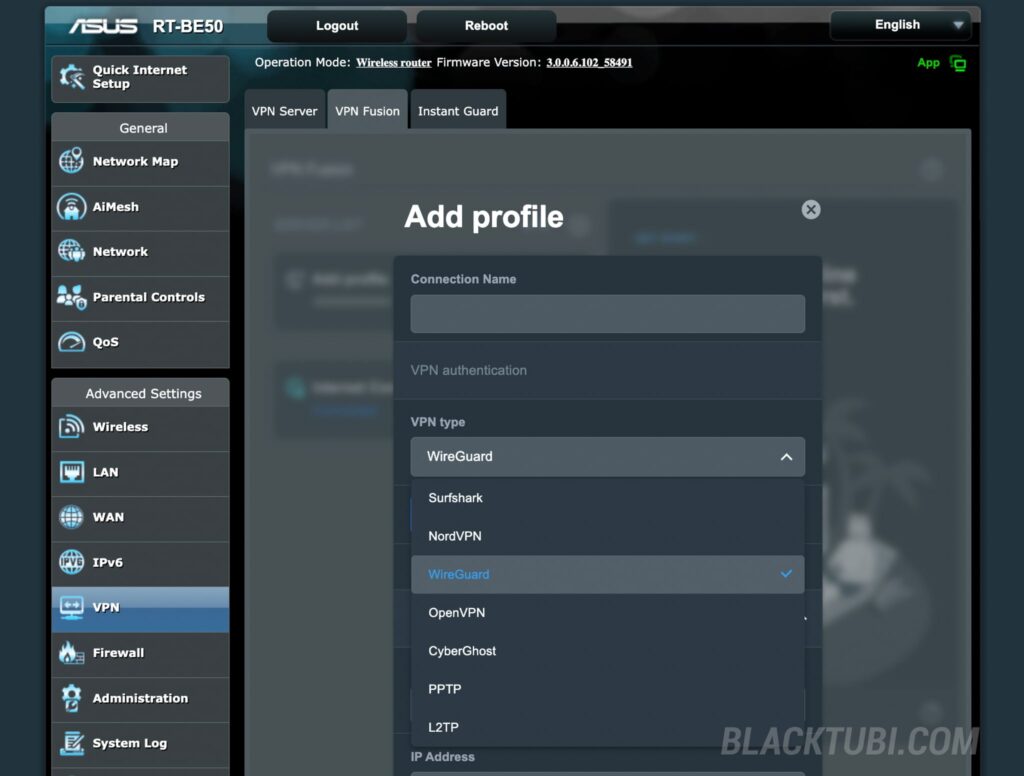
Task: Close the Add profile dialog
Action: pyautogui.click(x=811, y=209)
